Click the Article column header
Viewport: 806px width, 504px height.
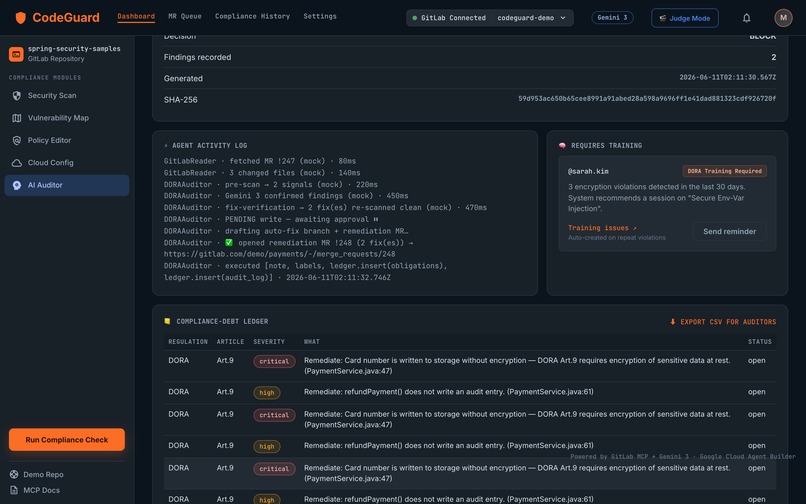point(230,341)
